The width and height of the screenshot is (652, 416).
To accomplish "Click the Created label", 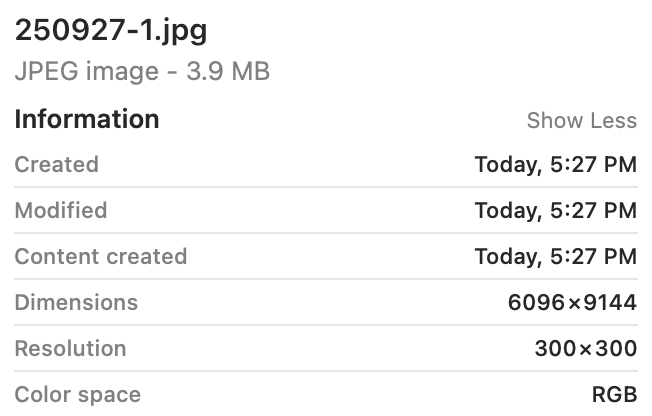I will [x=56, y=165].
